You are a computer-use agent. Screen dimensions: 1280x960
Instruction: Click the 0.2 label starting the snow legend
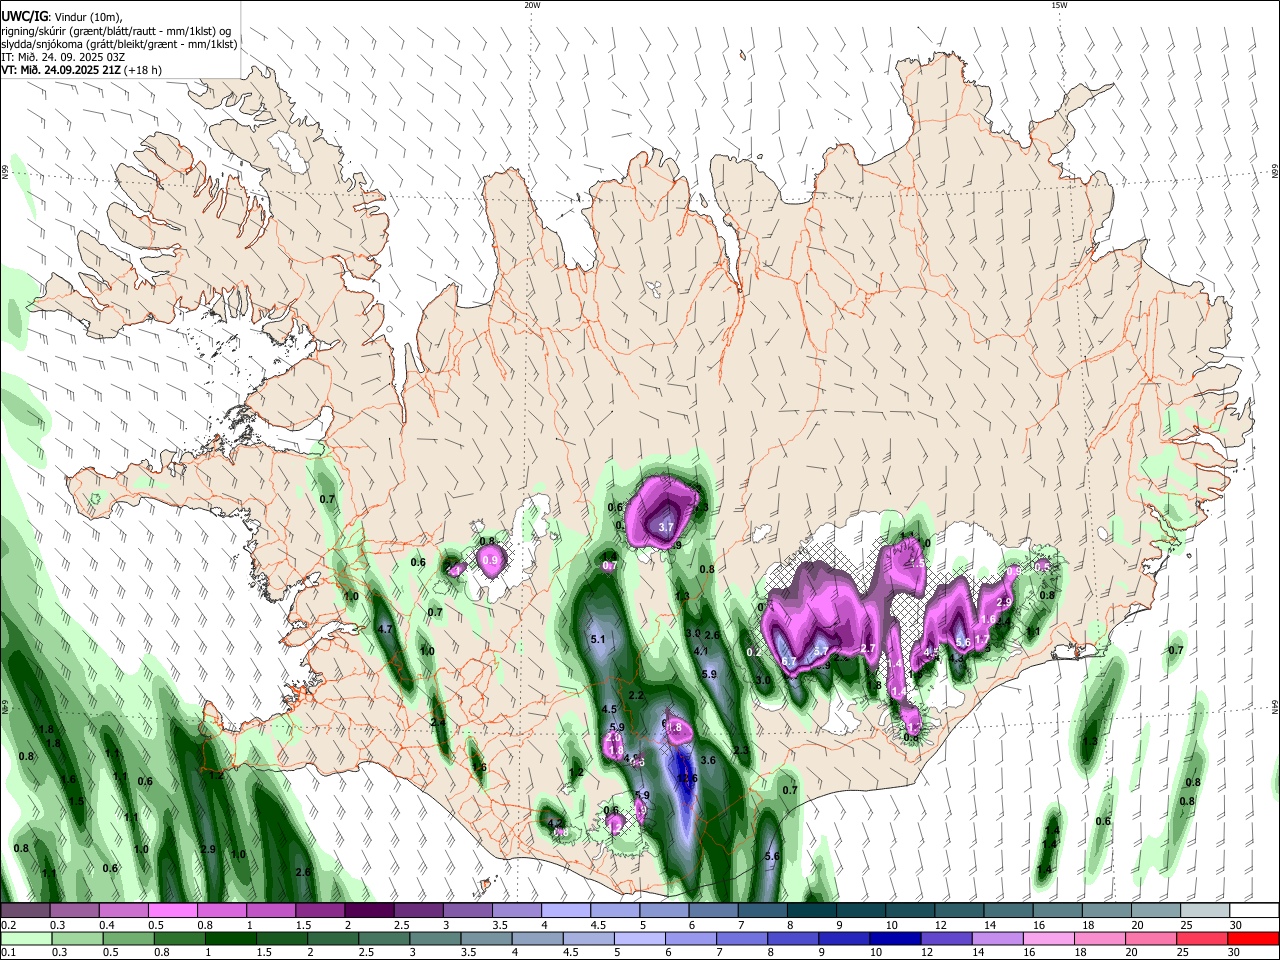coord(8,925)
